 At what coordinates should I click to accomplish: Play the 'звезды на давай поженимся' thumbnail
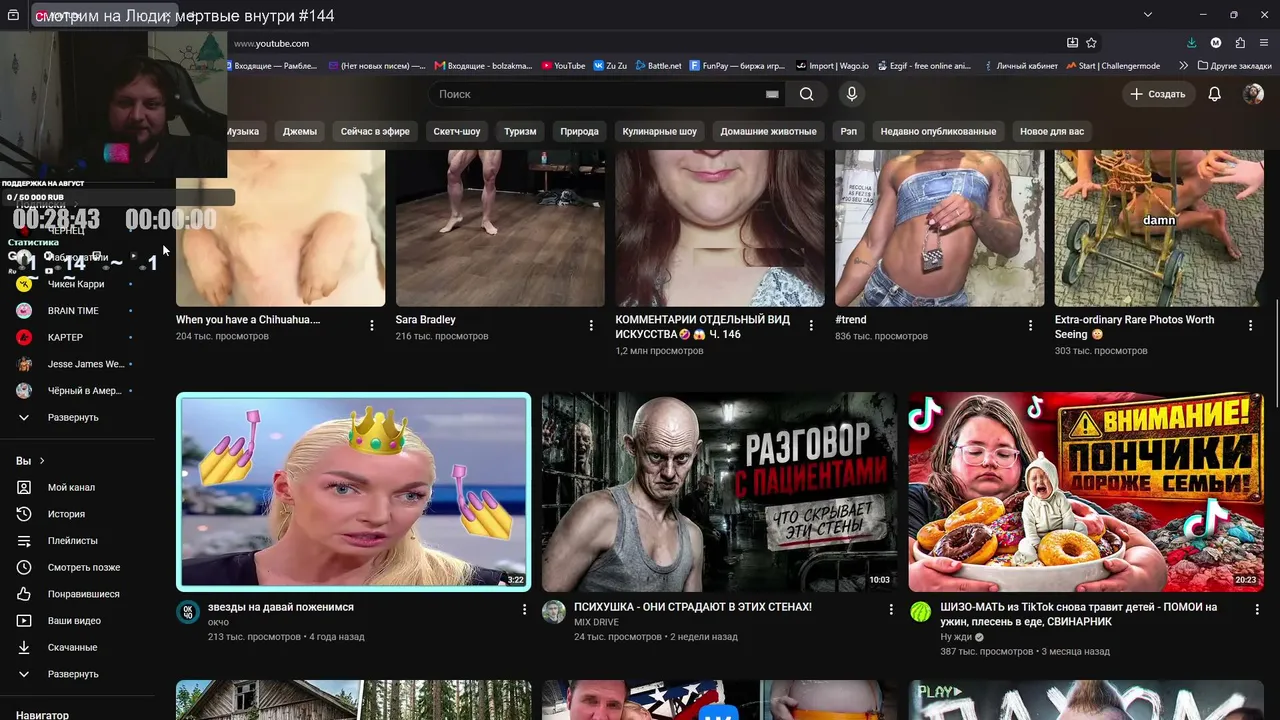[354, 492]
